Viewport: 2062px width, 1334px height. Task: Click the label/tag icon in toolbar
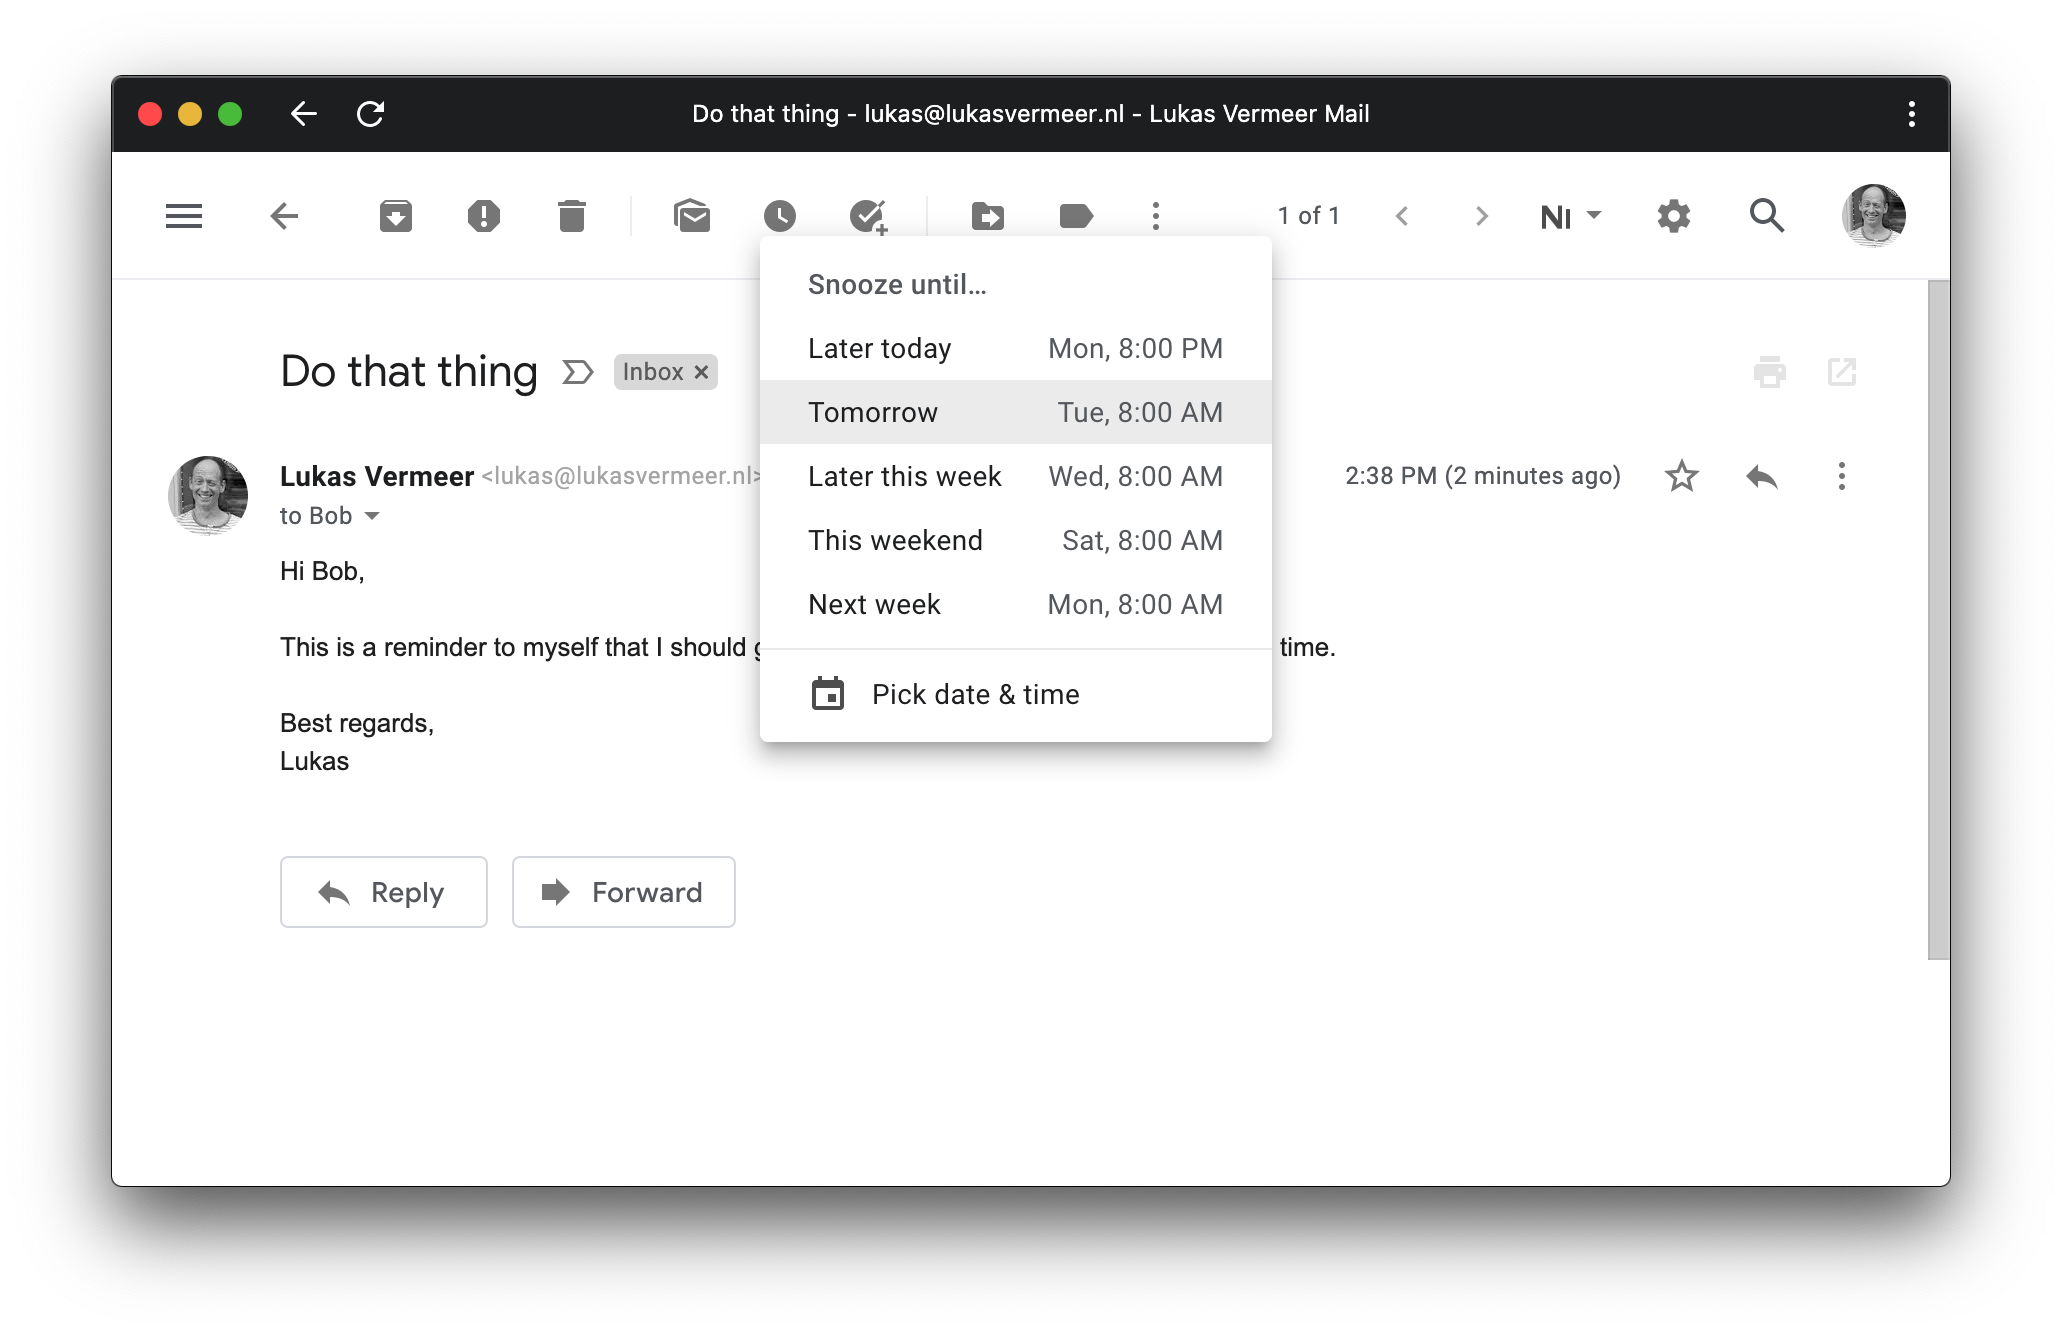[x=1075, y=216]
